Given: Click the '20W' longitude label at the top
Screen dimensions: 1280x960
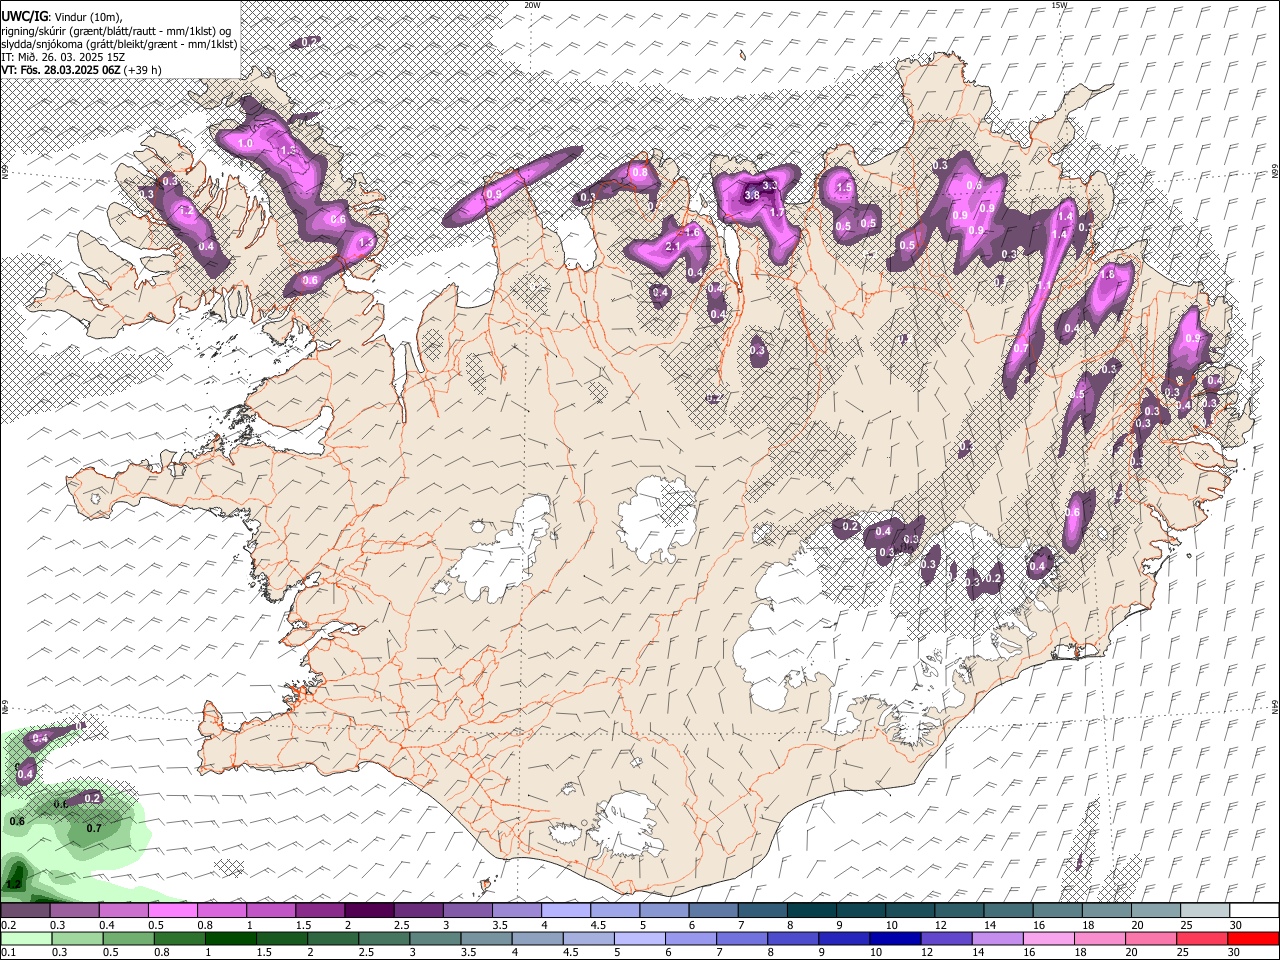Looking at the screenshot, I should [532, 5].
